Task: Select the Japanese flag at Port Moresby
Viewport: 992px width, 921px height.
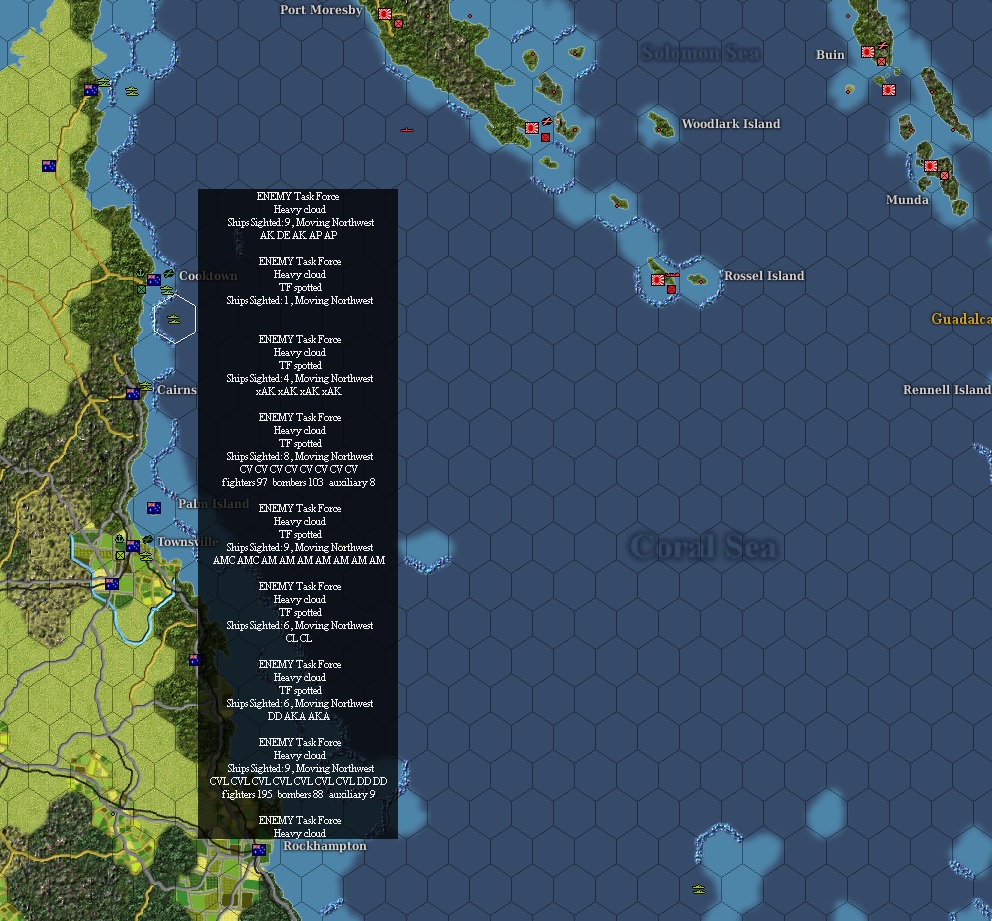Action: click(385, 14)
